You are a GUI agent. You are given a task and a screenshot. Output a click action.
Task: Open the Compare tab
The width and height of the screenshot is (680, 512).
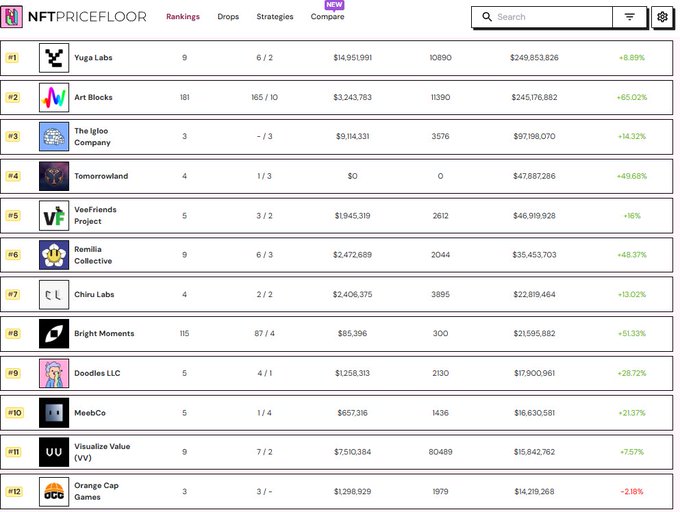[327, 17]
